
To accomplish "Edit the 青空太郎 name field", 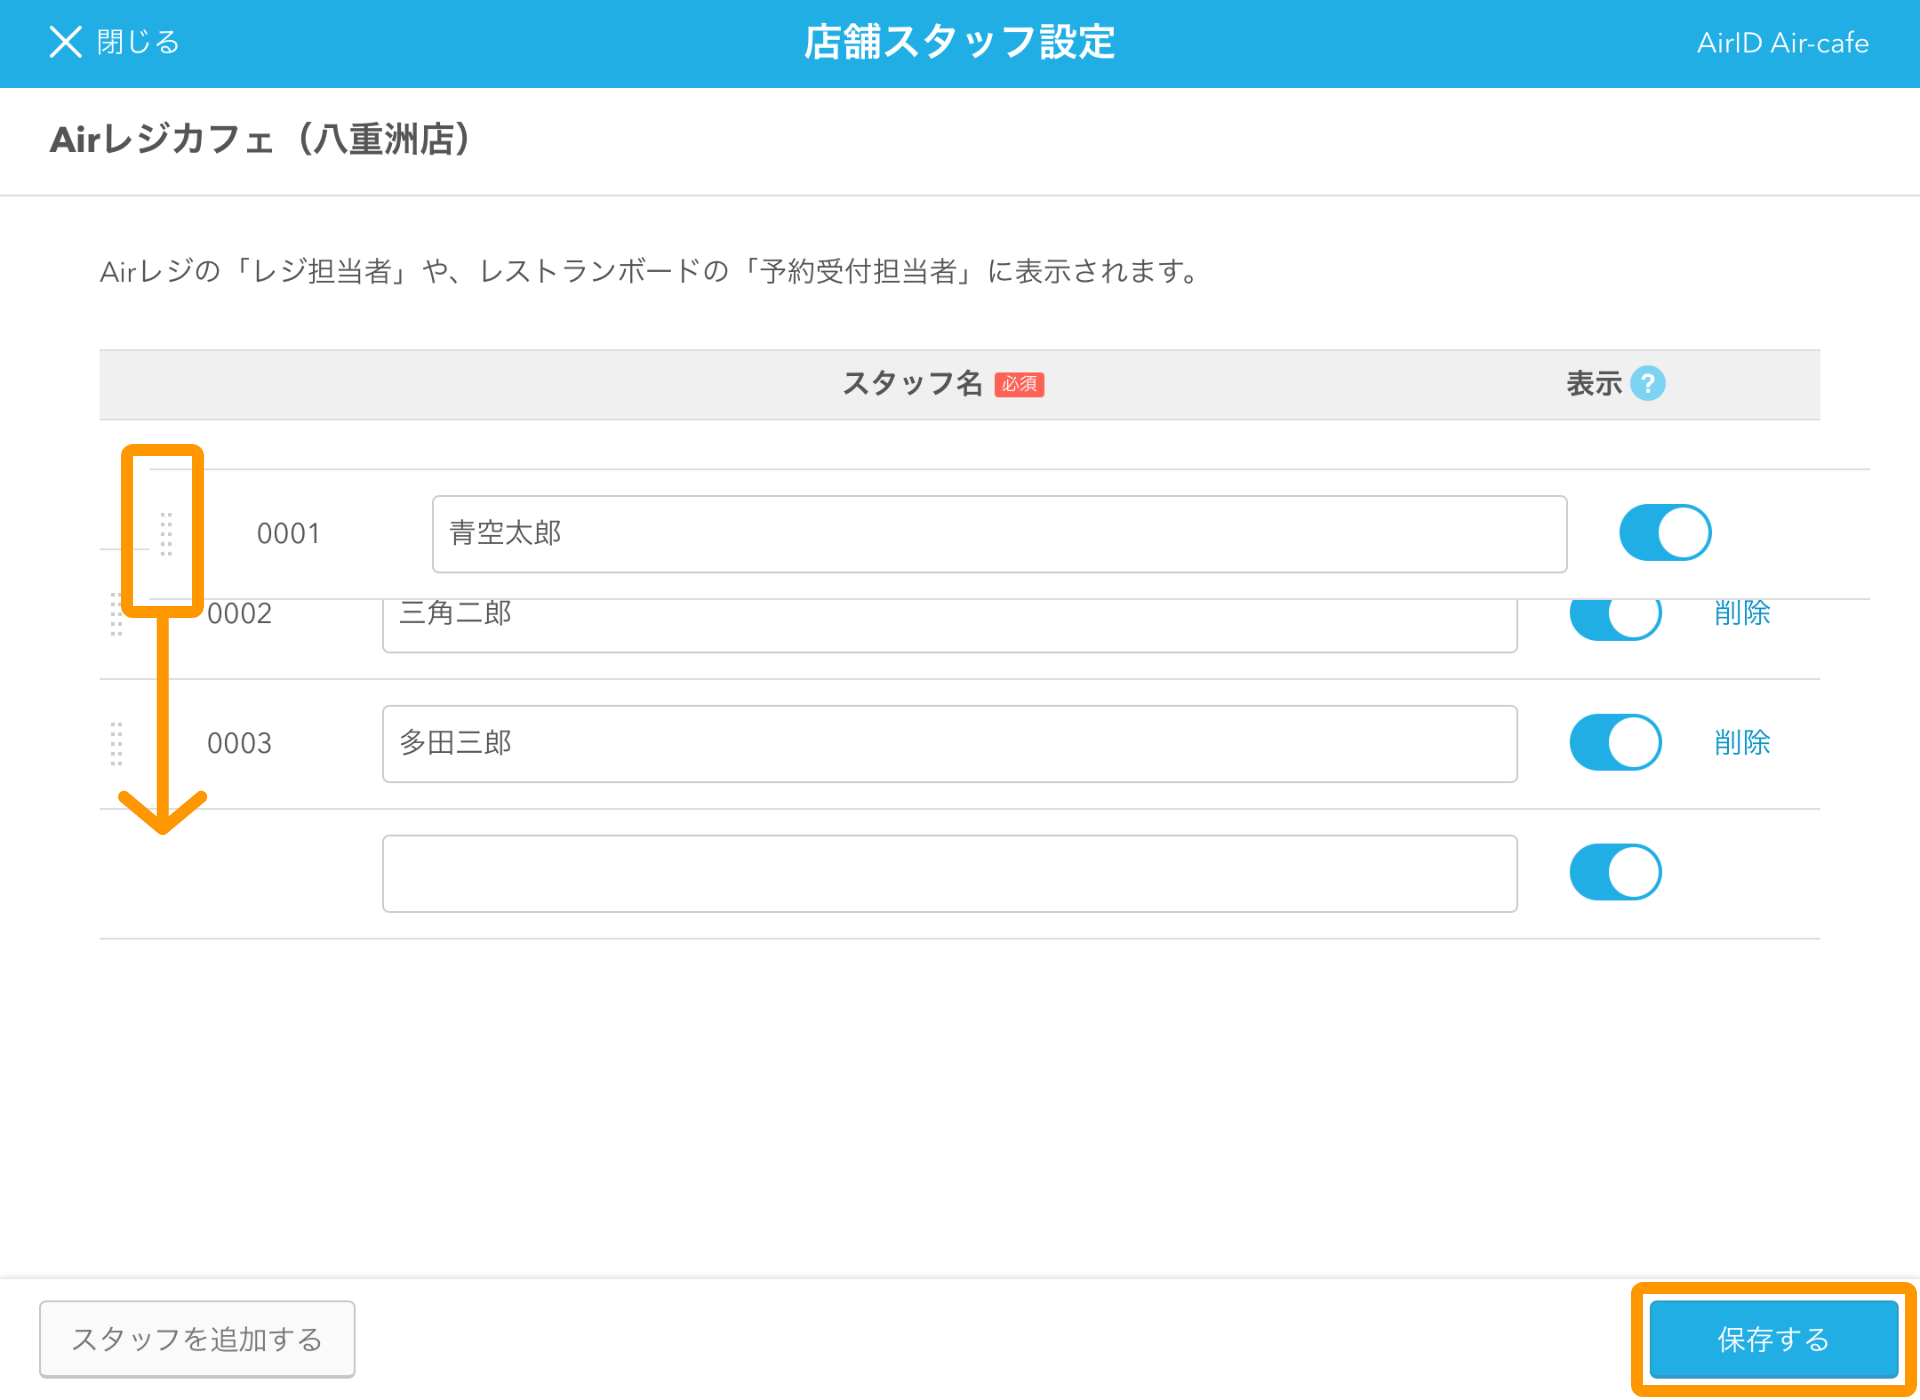I will (x=998, y=534).
